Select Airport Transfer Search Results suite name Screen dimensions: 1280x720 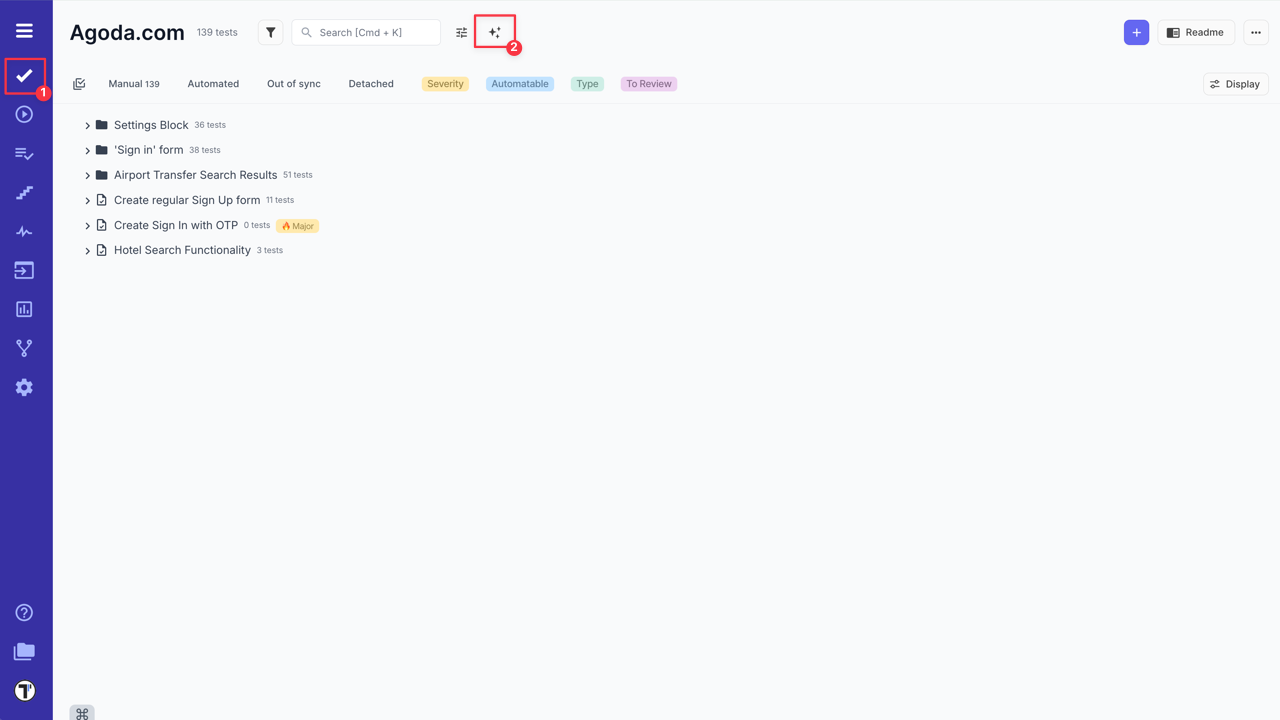pos(196,175)
